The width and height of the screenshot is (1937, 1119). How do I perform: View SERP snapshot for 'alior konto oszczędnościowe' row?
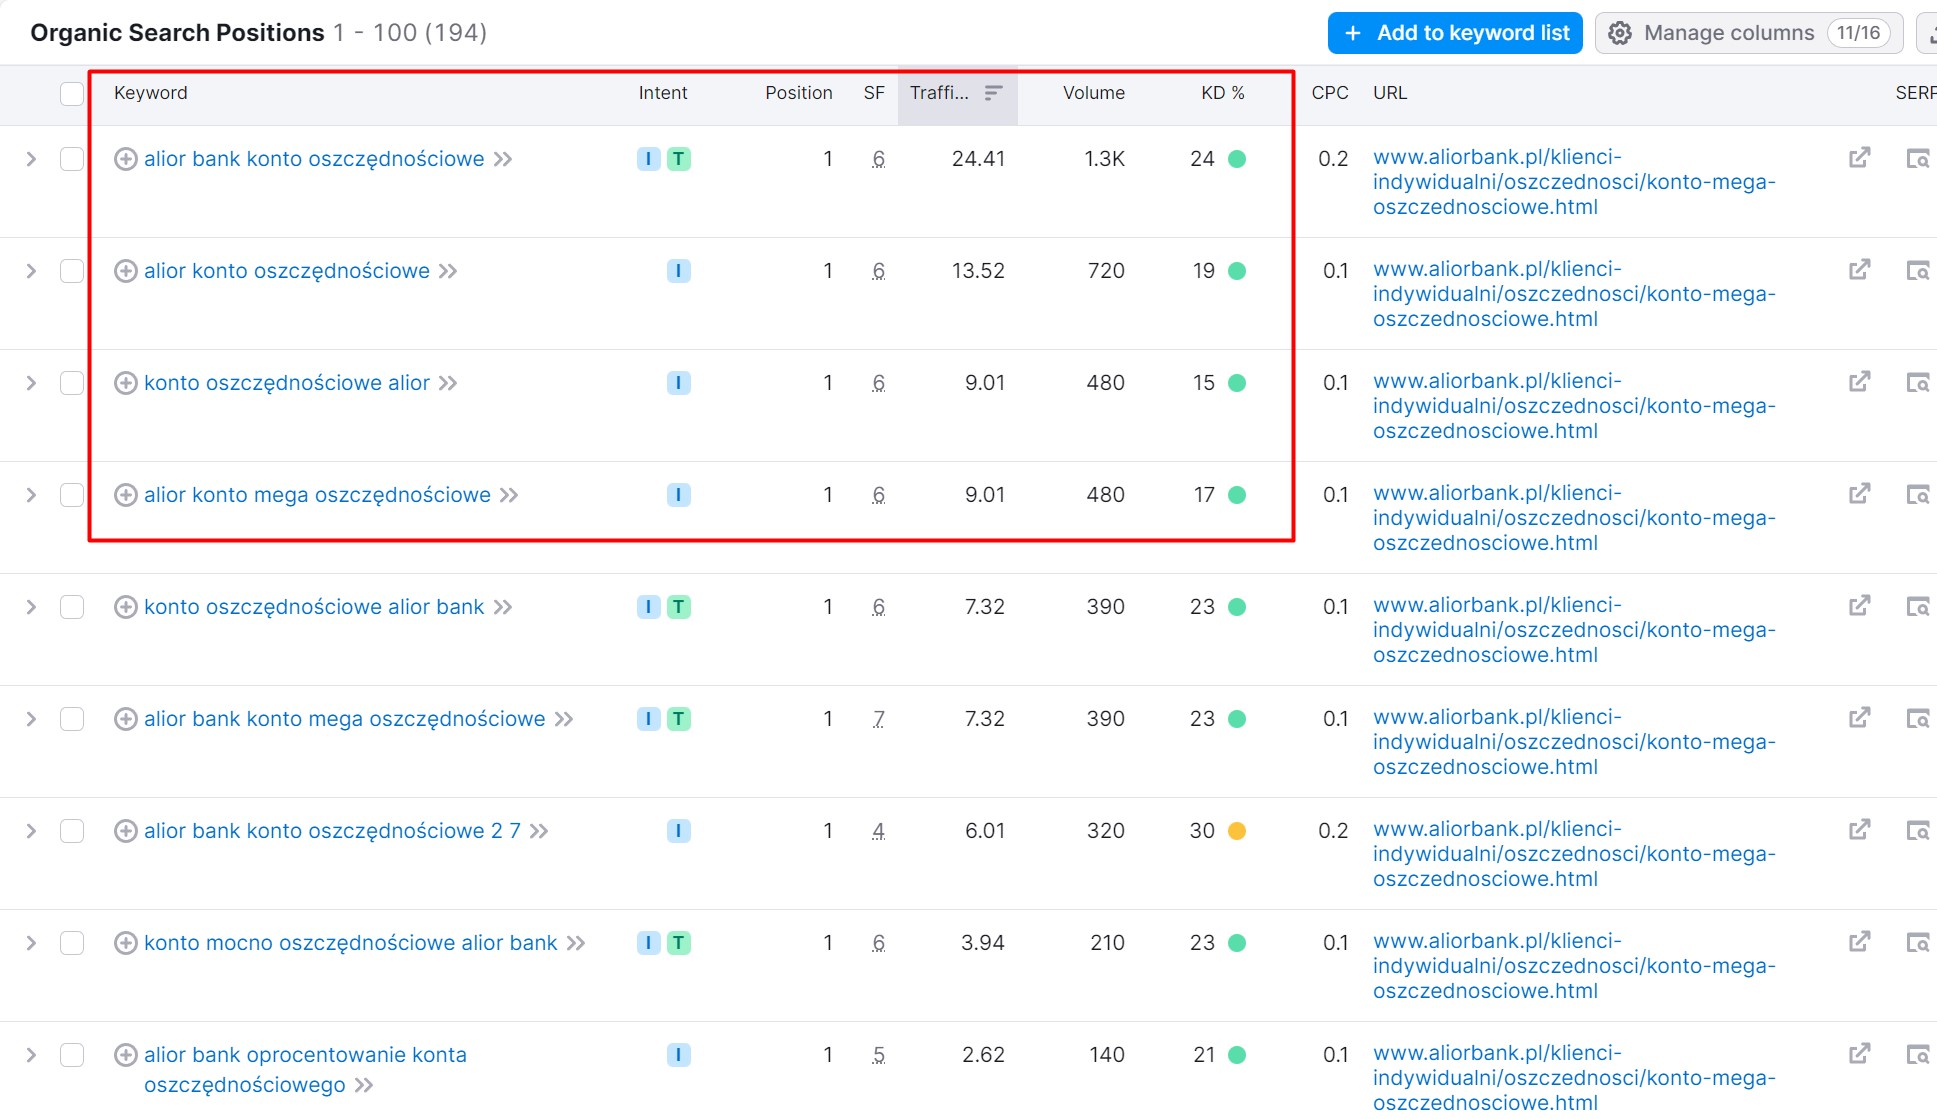pyautogui.click(x=1917, y=270)
